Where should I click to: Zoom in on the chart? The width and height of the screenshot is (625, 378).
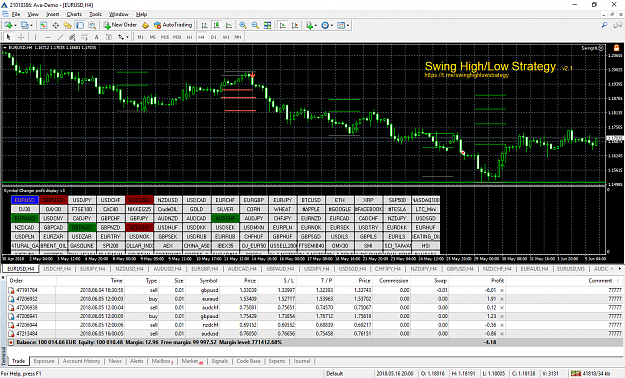(x=243, y=25)
